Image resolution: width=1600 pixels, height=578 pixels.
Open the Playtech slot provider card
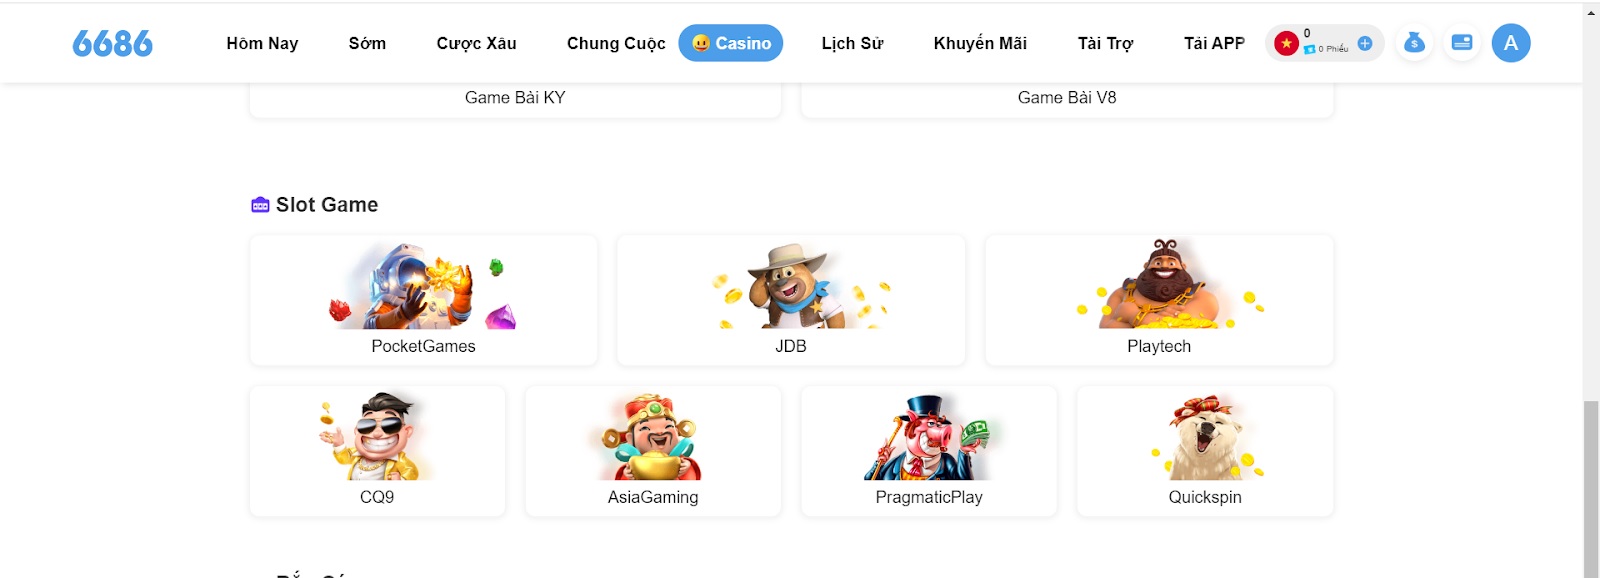point(1159,300)
